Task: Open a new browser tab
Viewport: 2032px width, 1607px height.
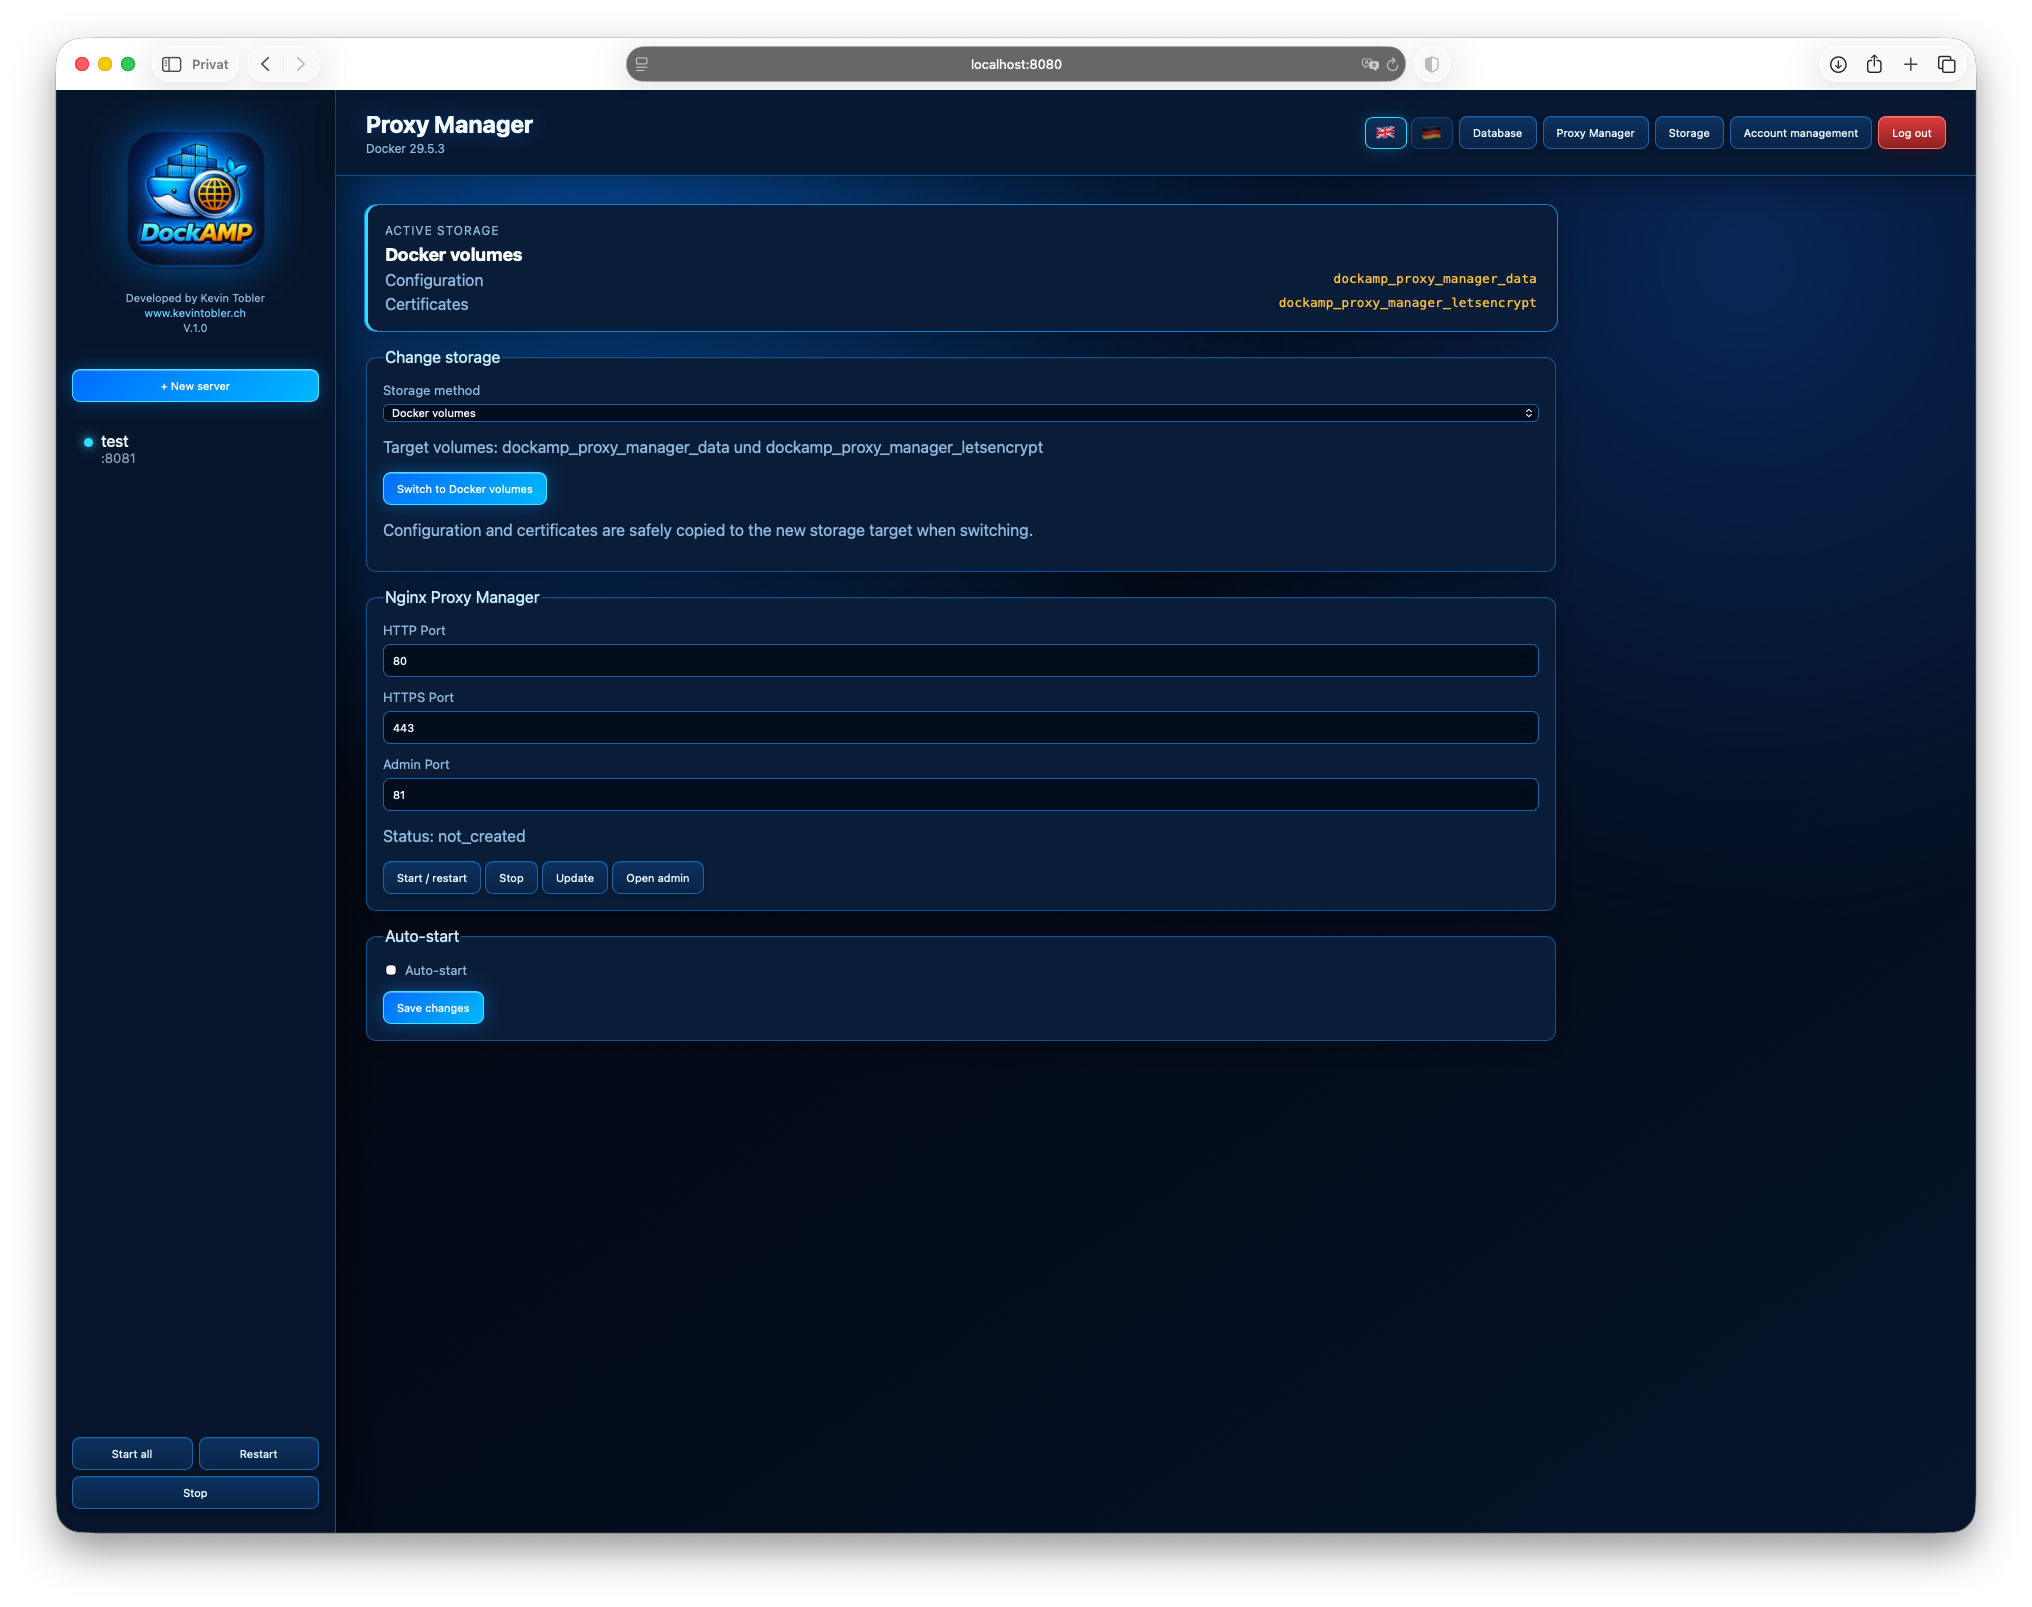Action: [x=1910, y=64]
